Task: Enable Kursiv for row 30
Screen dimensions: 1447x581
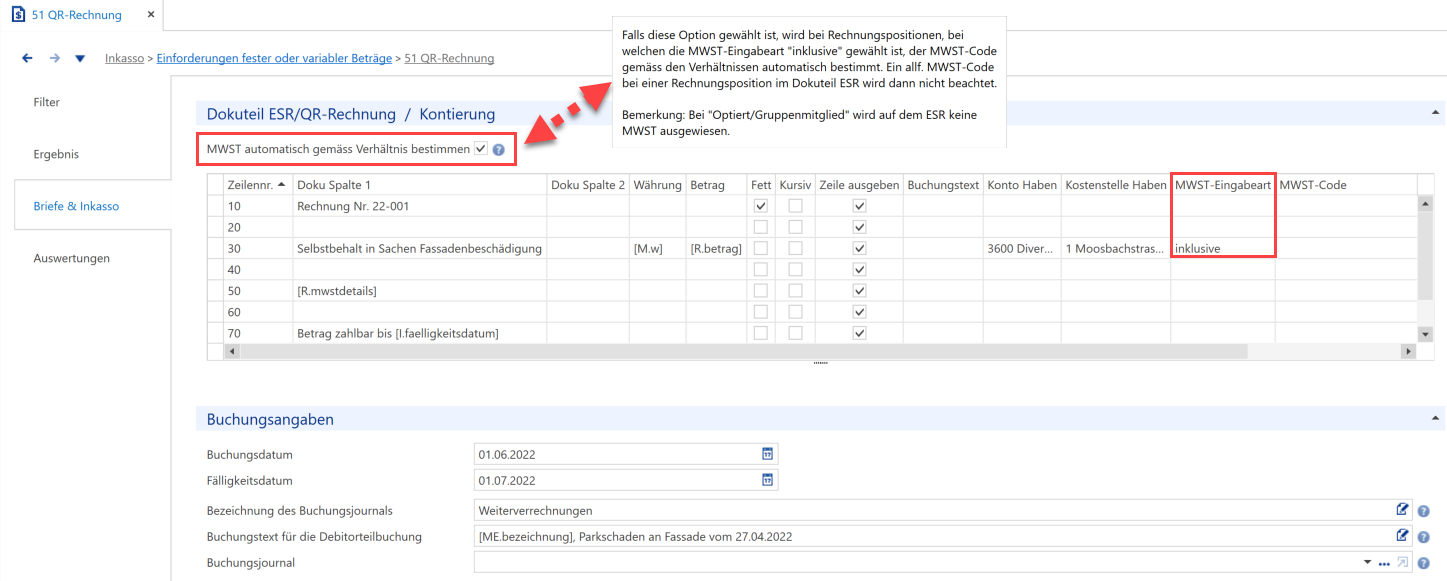Action: (x=795, y=248)
